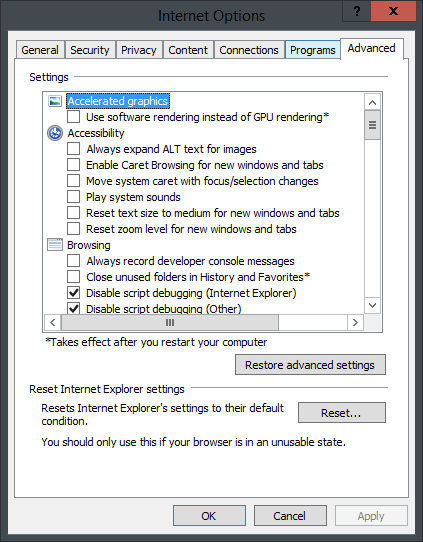Check Play system sounds option

73,197
